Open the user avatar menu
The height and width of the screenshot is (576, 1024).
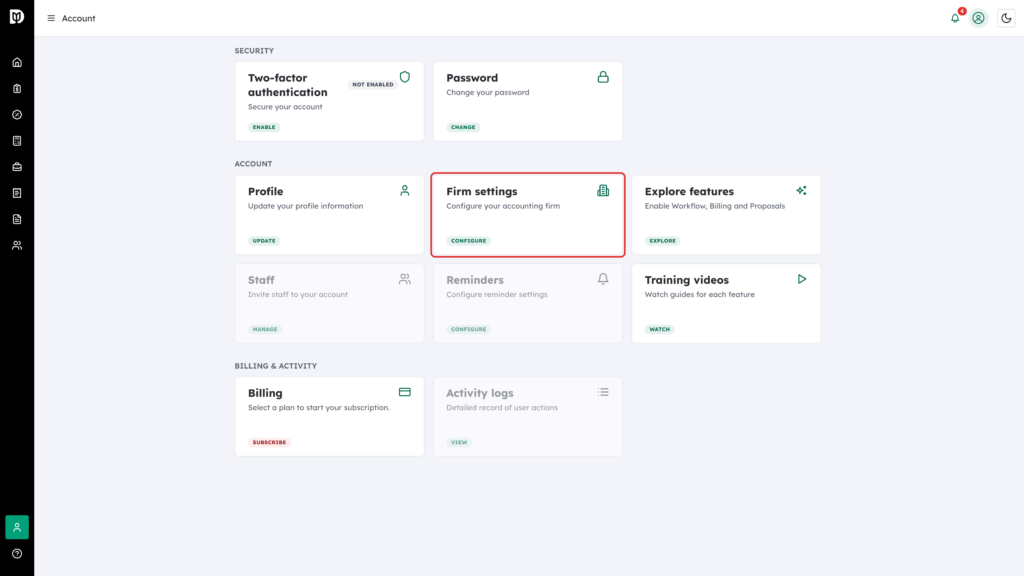[978, 18]
